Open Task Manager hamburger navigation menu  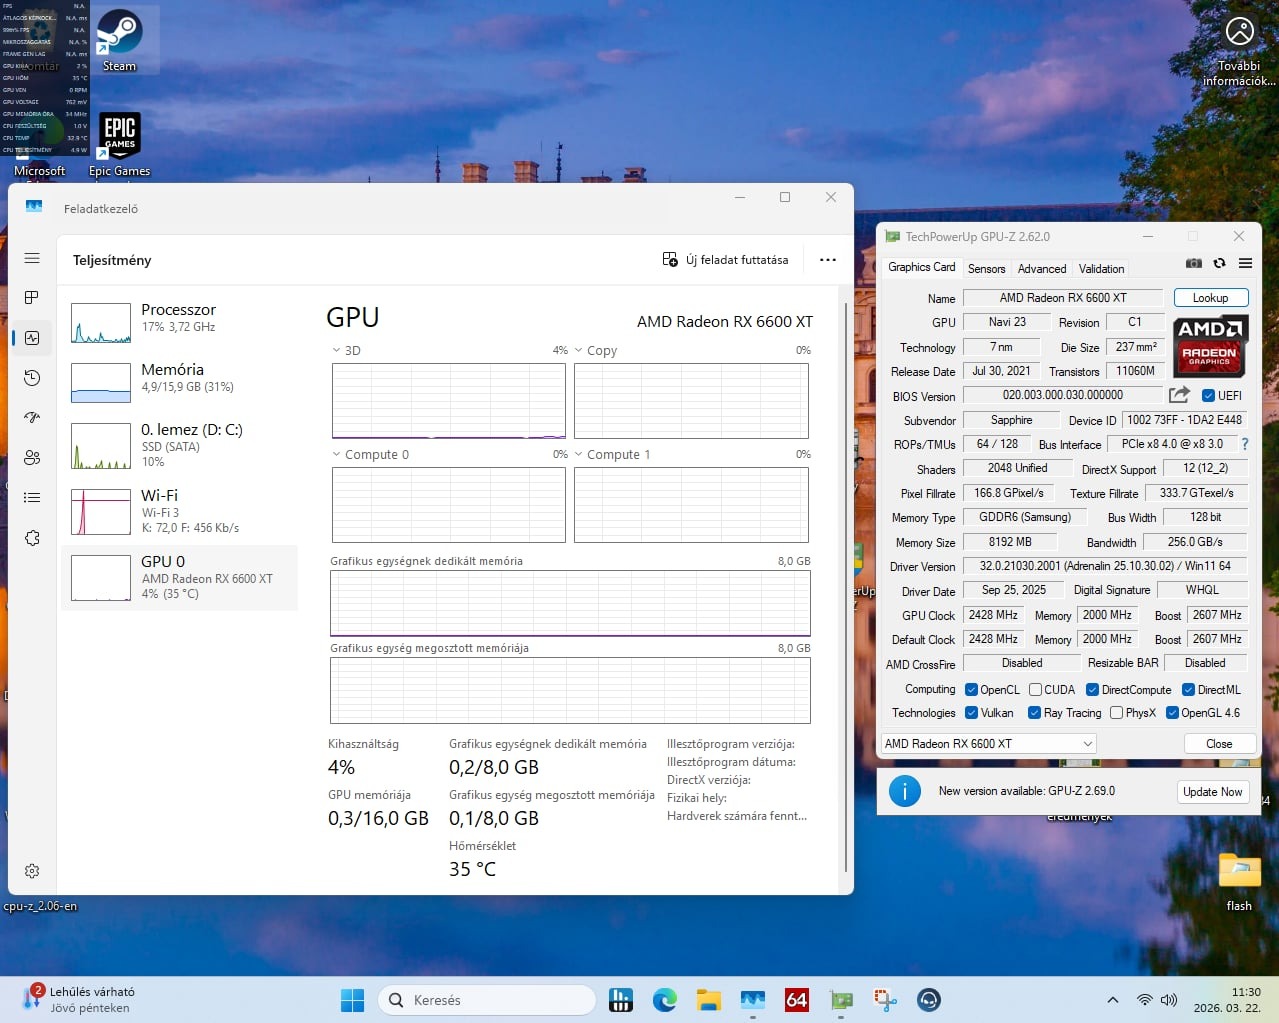(32, 258)
